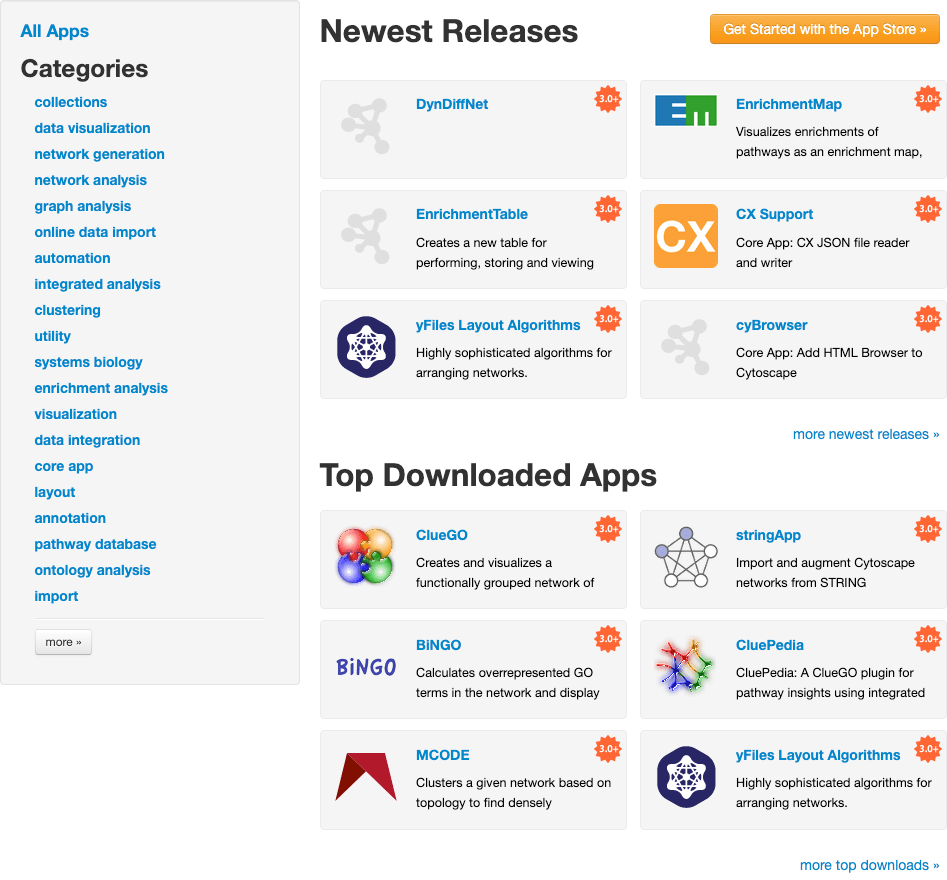Open the cyBrowser app title link
The image size is (947, 880).
pyautogui.click(x=771, y=325)
